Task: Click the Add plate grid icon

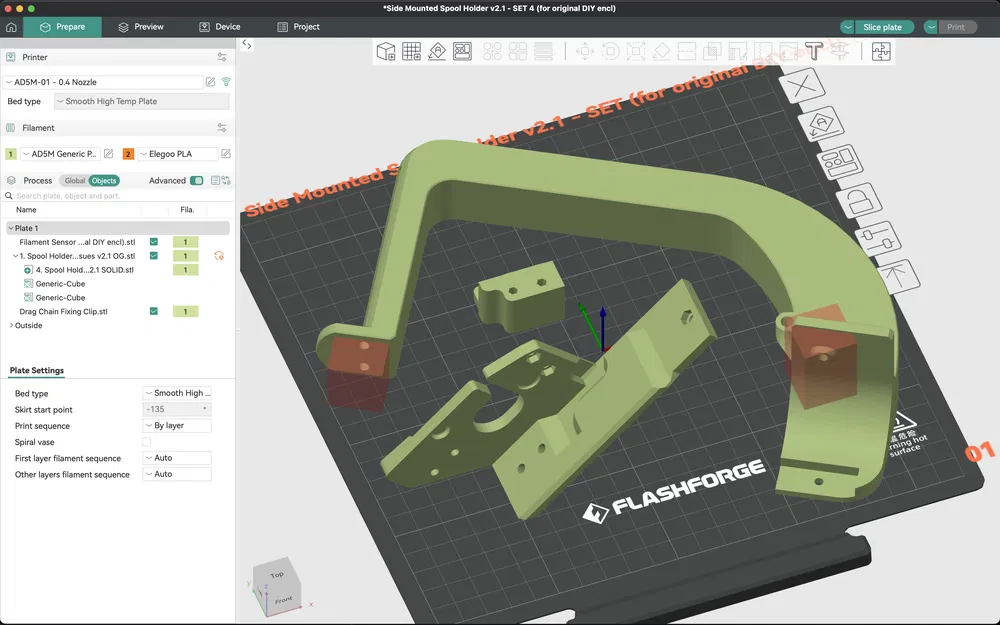Action: [x=411, y=51]
